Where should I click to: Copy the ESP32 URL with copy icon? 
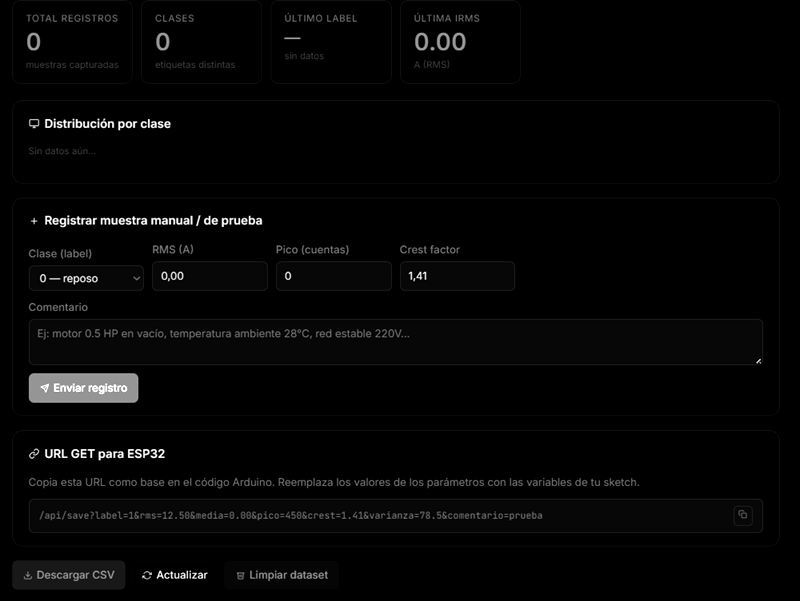click(743, 515)
